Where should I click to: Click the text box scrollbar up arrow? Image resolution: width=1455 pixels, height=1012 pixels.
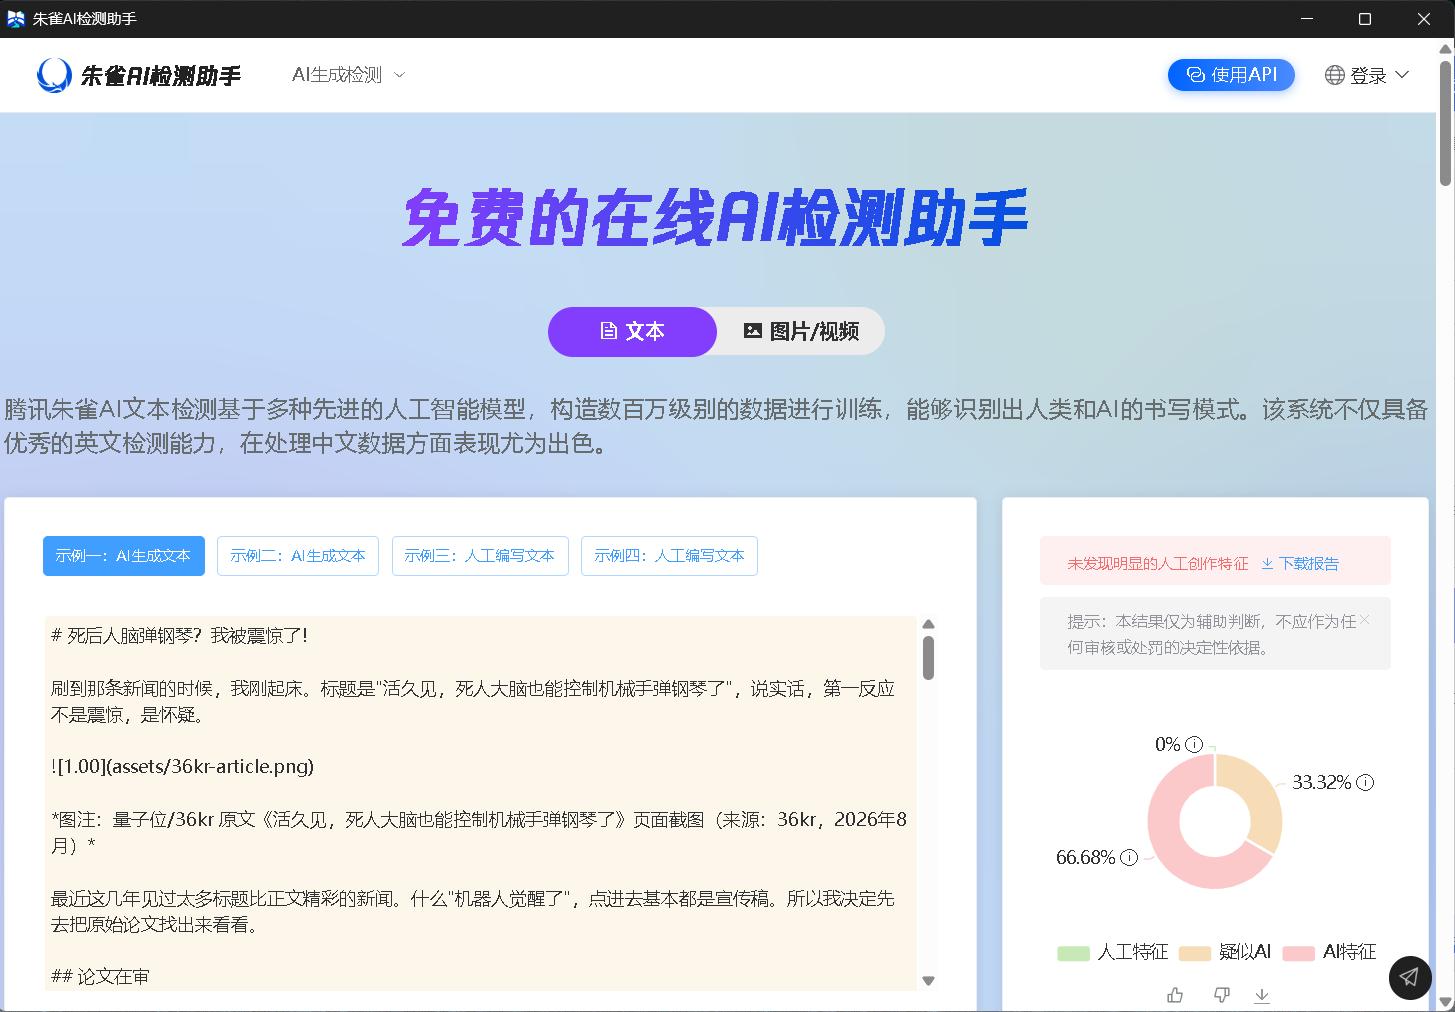tap(928, 624)
